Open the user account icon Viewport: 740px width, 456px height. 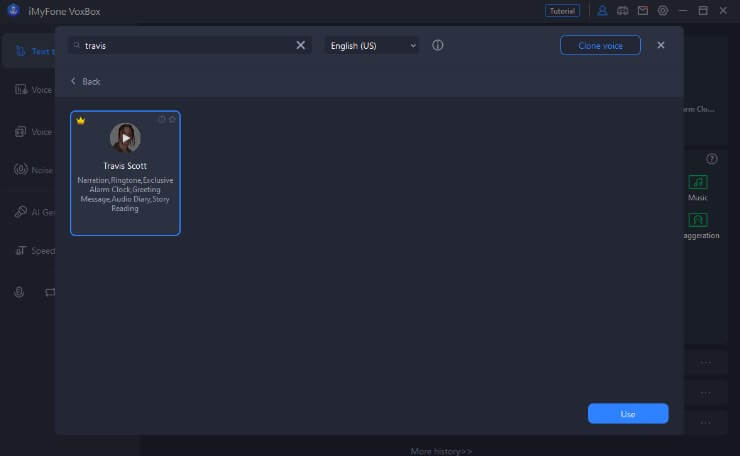pyautogui.click(x=602, y=10)
